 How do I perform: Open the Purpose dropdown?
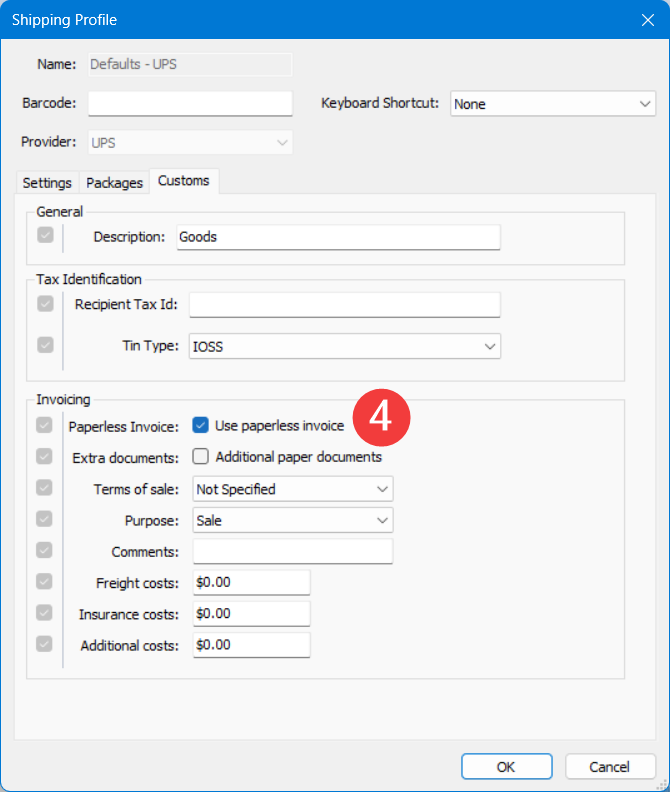pyautogui.click(x=292, y=520)
